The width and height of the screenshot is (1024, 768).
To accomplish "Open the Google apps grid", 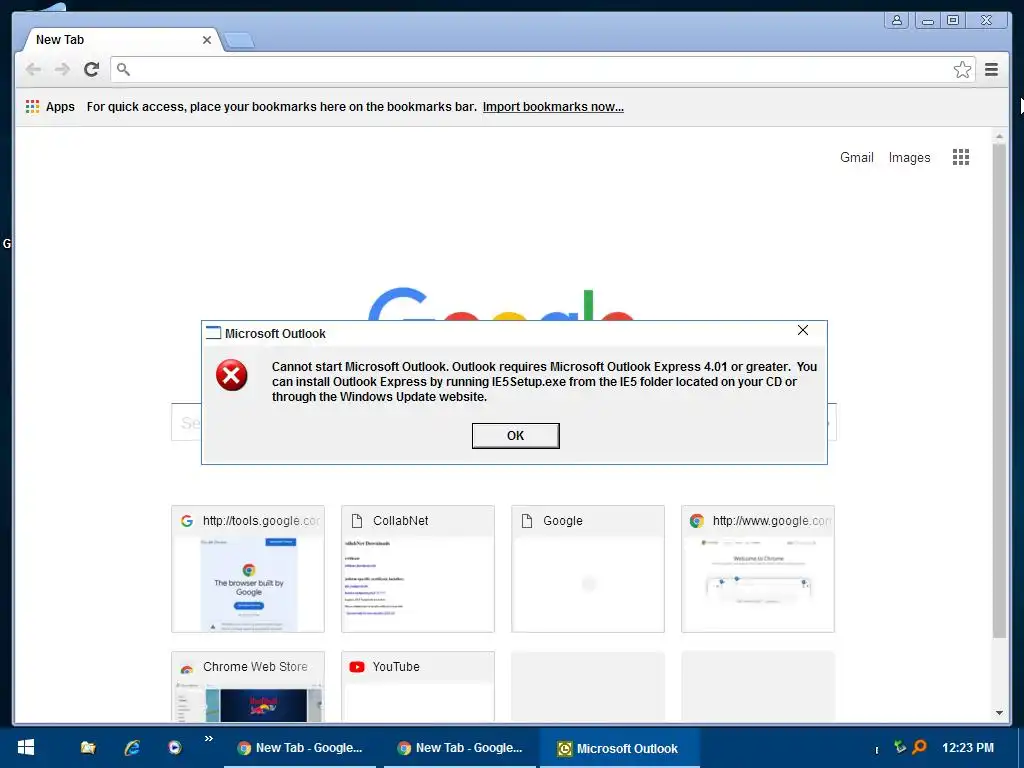I will (961, 157).
